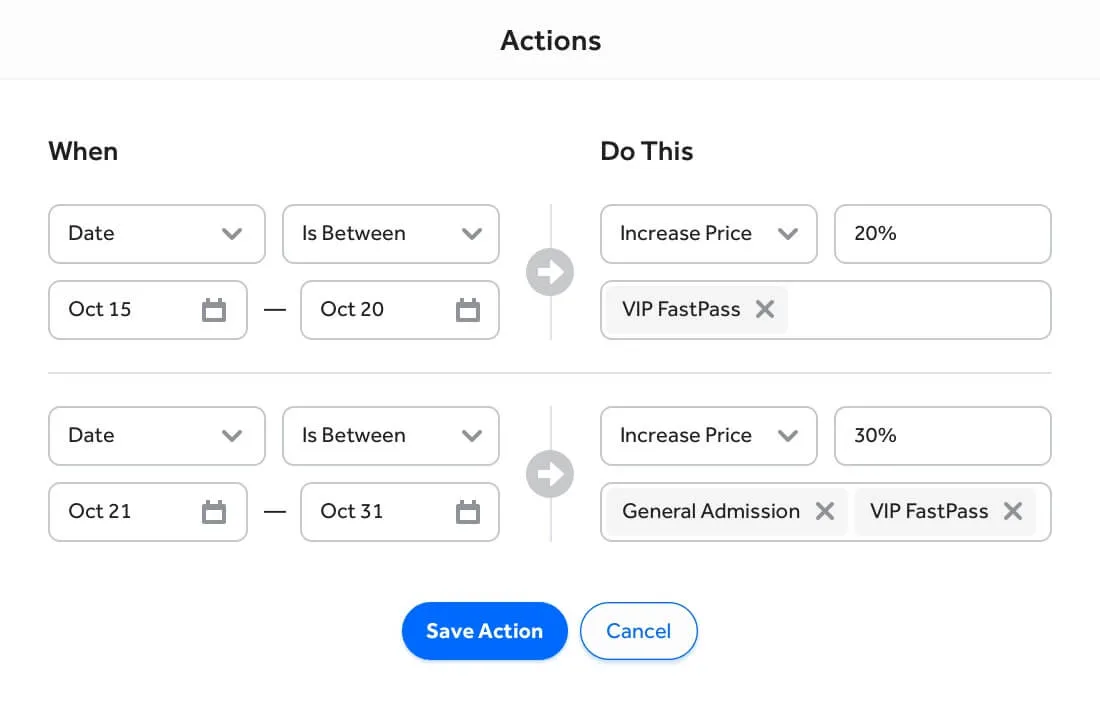Remove VIP FastPass tag from 30% rule
The image size is (1100, 708).
click(1013, 511)
